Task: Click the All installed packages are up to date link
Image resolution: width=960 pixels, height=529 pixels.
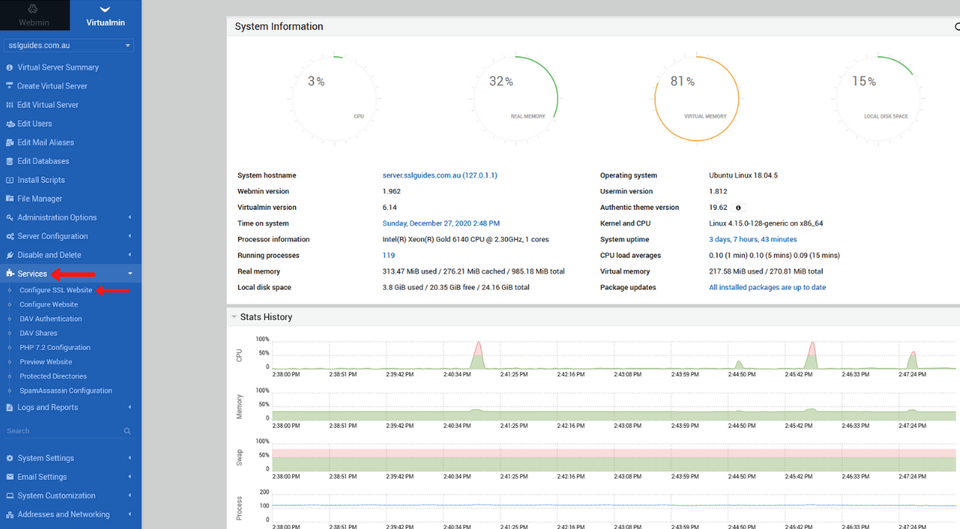Action: (767, 287)
